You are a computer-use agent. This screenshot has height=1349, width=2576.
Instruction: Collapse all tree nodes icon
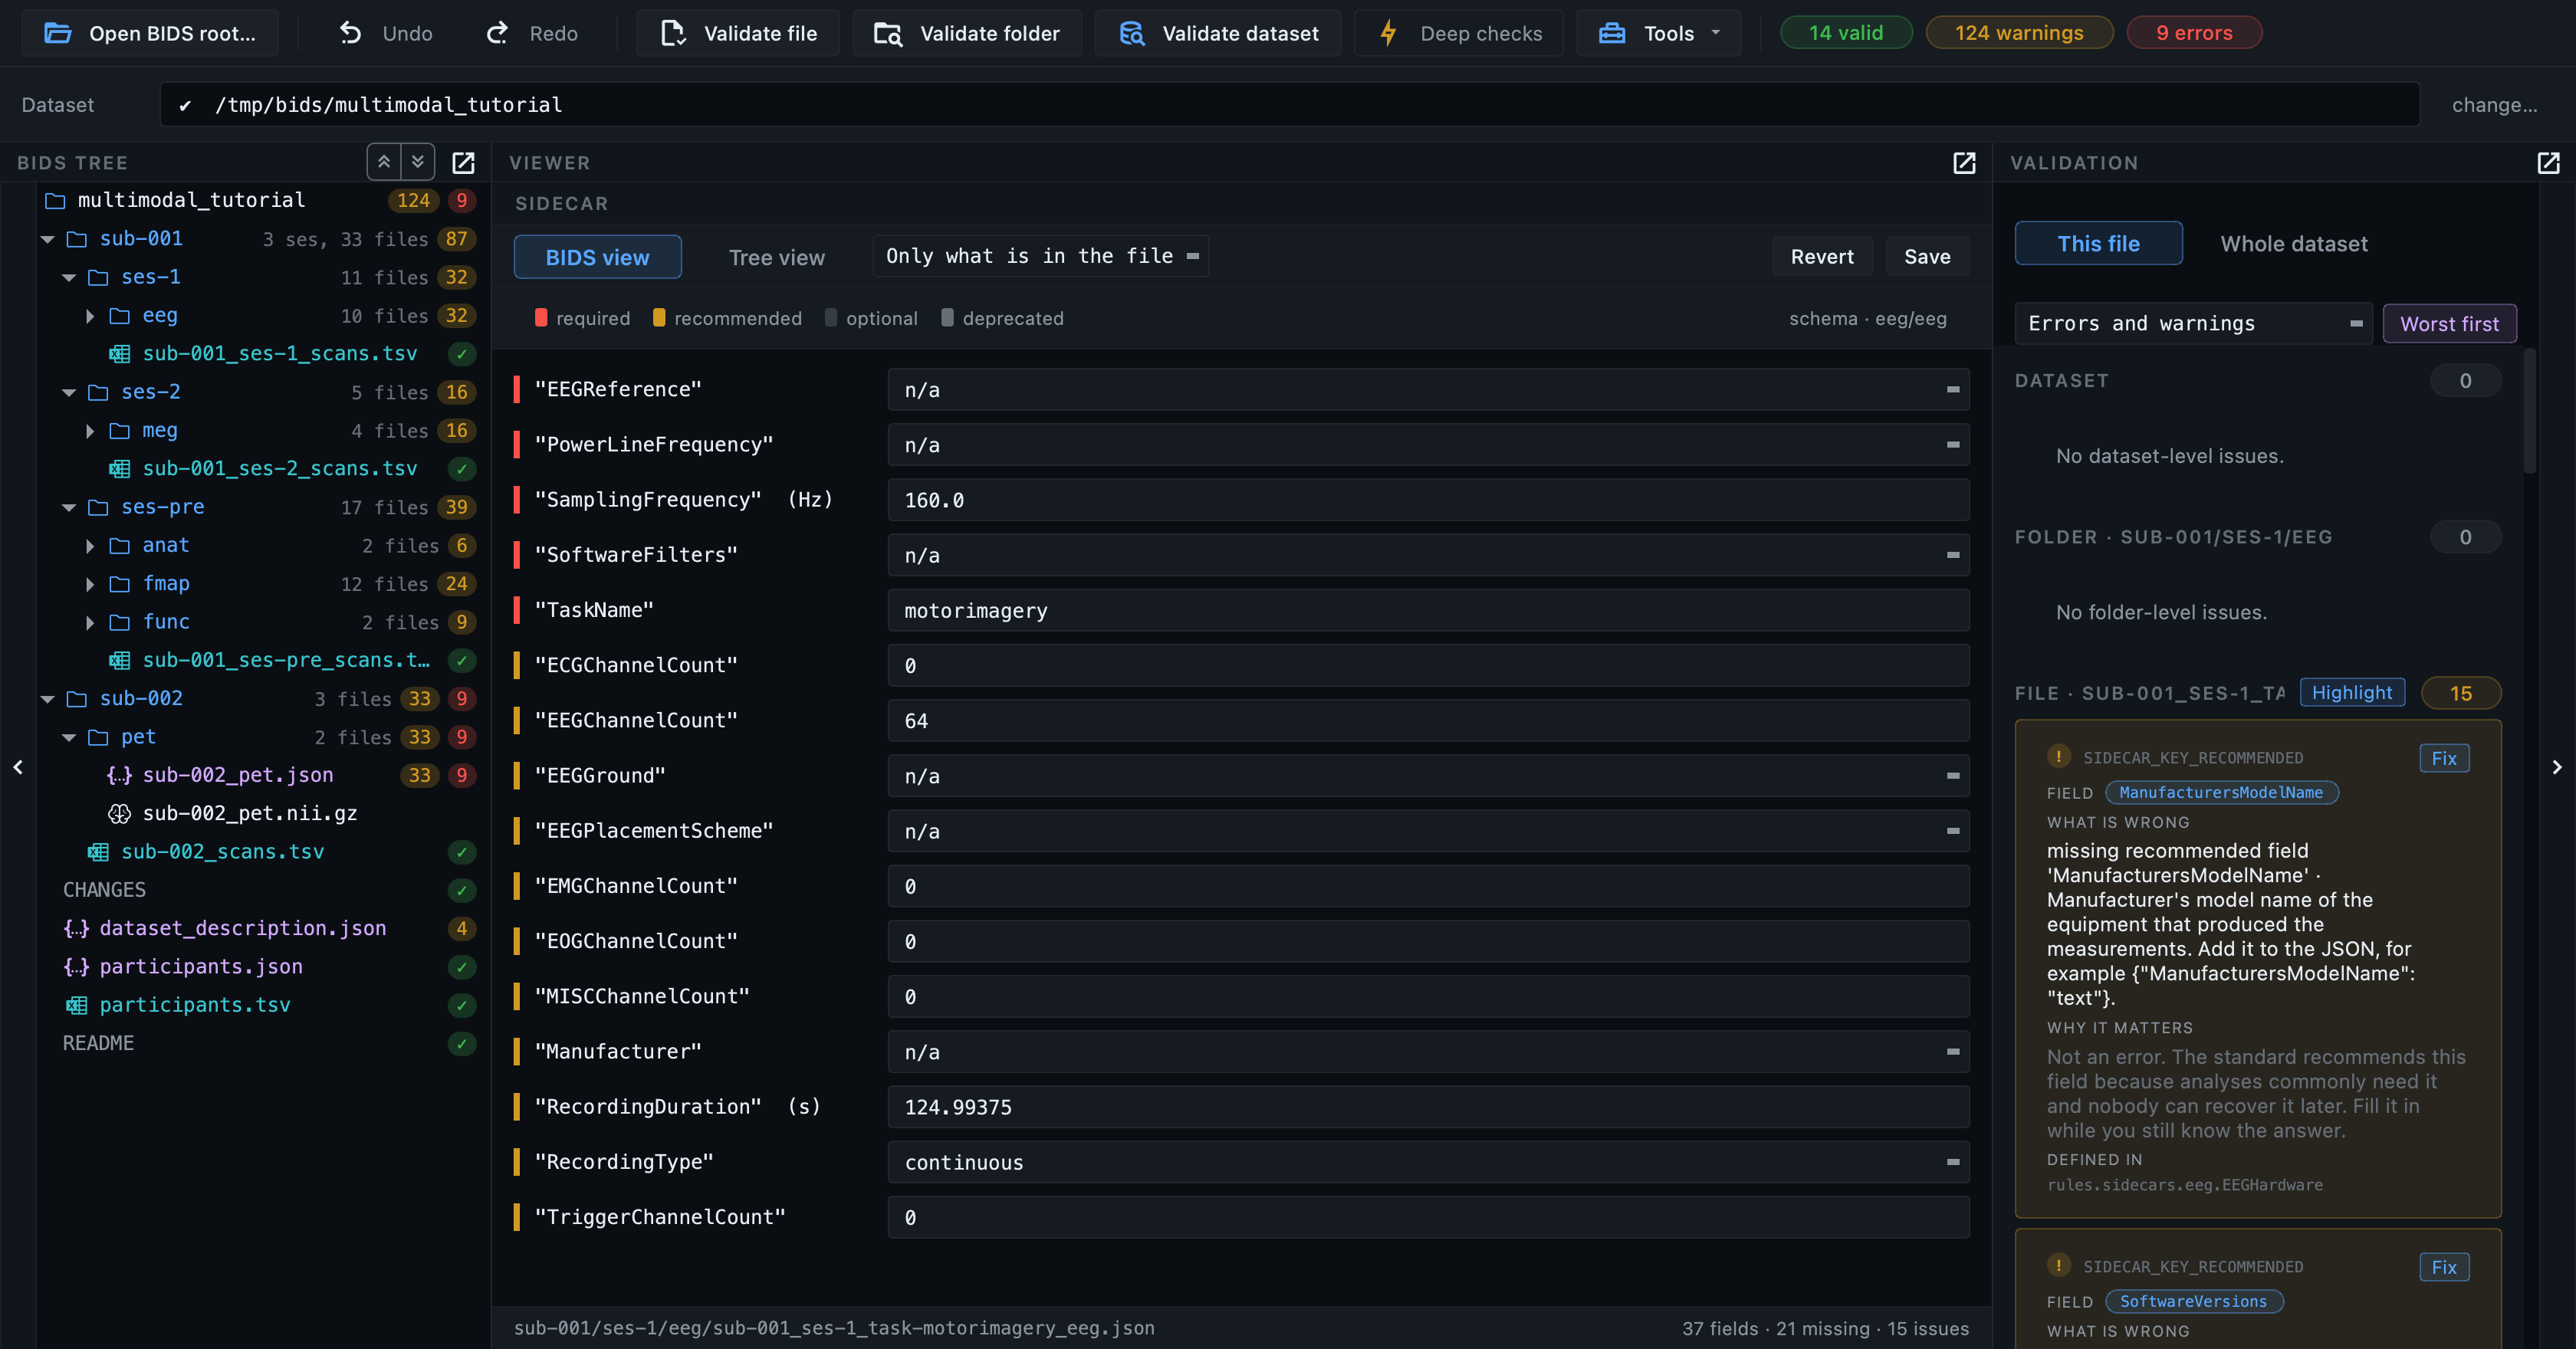[x=384, y=161]
